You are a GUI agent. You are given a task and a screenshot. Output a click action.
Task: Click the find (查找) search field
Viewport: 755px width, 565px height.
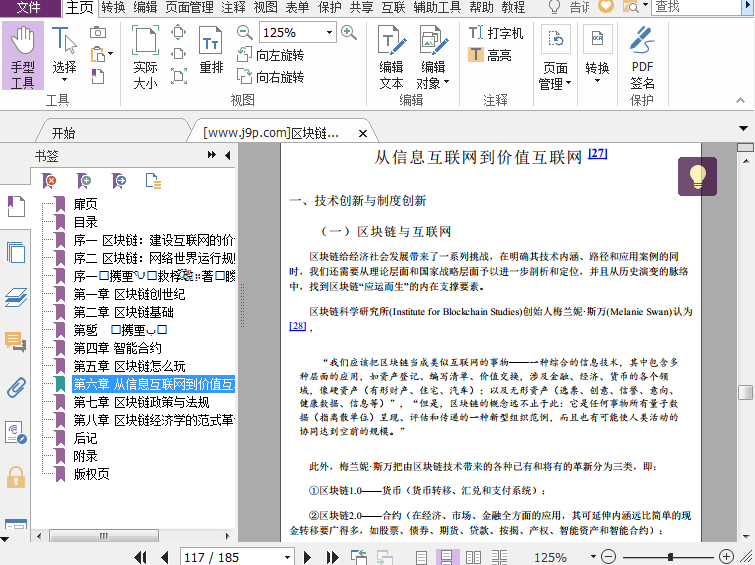tap(696, 7)
